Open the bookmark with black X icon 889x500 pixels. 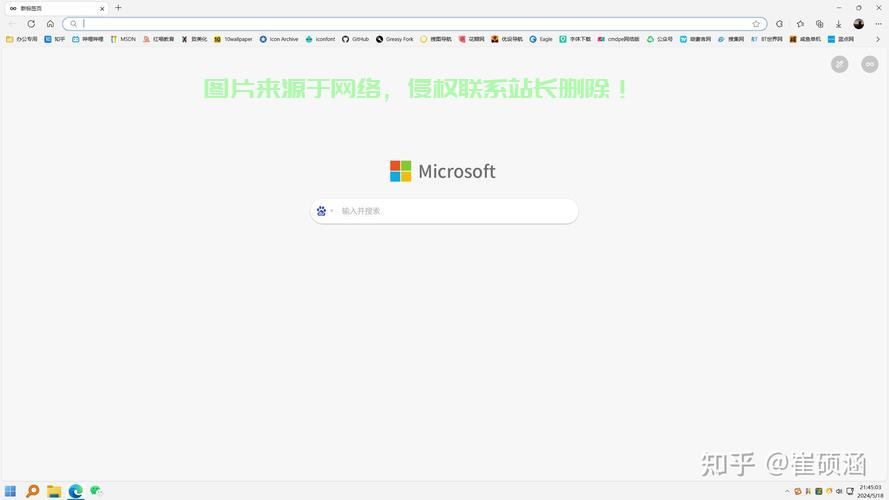pyautogui.click(x=194, y=39)
